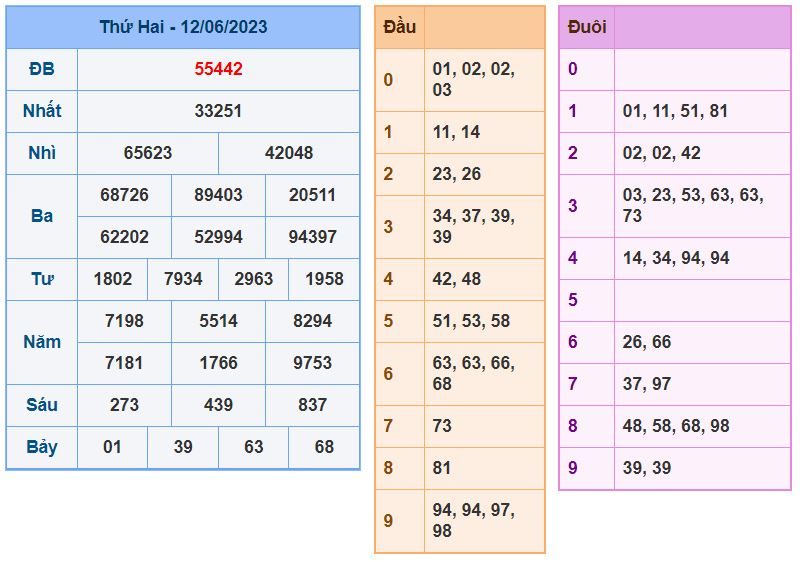
Task: Click the Bảy row label
Action: (42, 448)
